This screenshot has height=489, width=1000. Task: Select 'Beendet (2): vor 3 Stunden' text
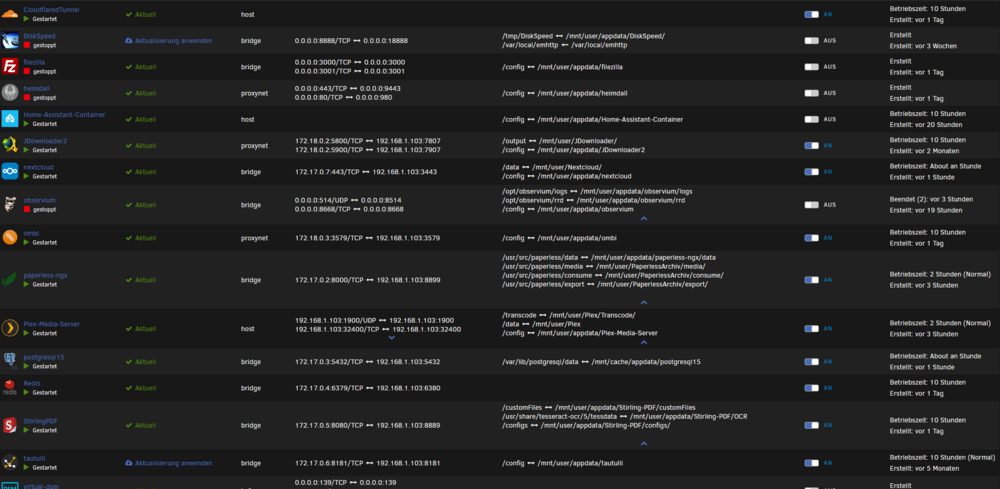pos(931,199)
